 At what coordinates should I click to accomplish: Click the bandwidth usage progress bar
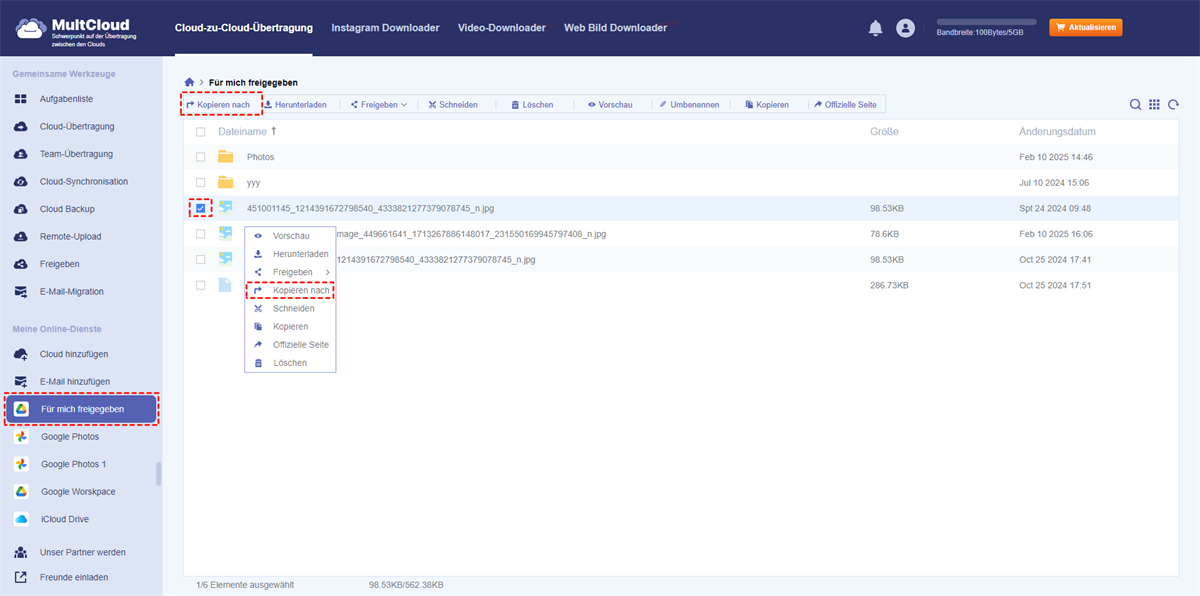point(986,21)
